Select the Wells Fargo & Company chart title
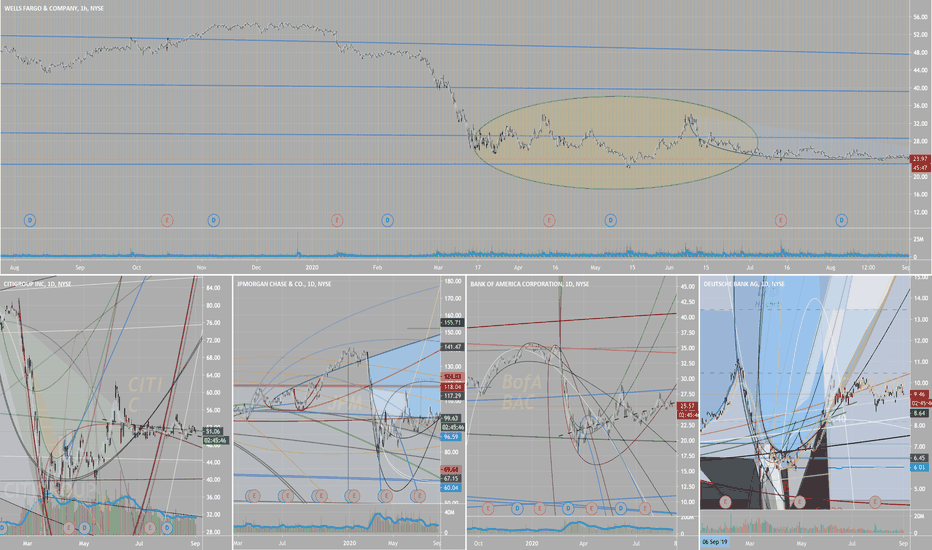932x550 pixels. coord(53,9)
